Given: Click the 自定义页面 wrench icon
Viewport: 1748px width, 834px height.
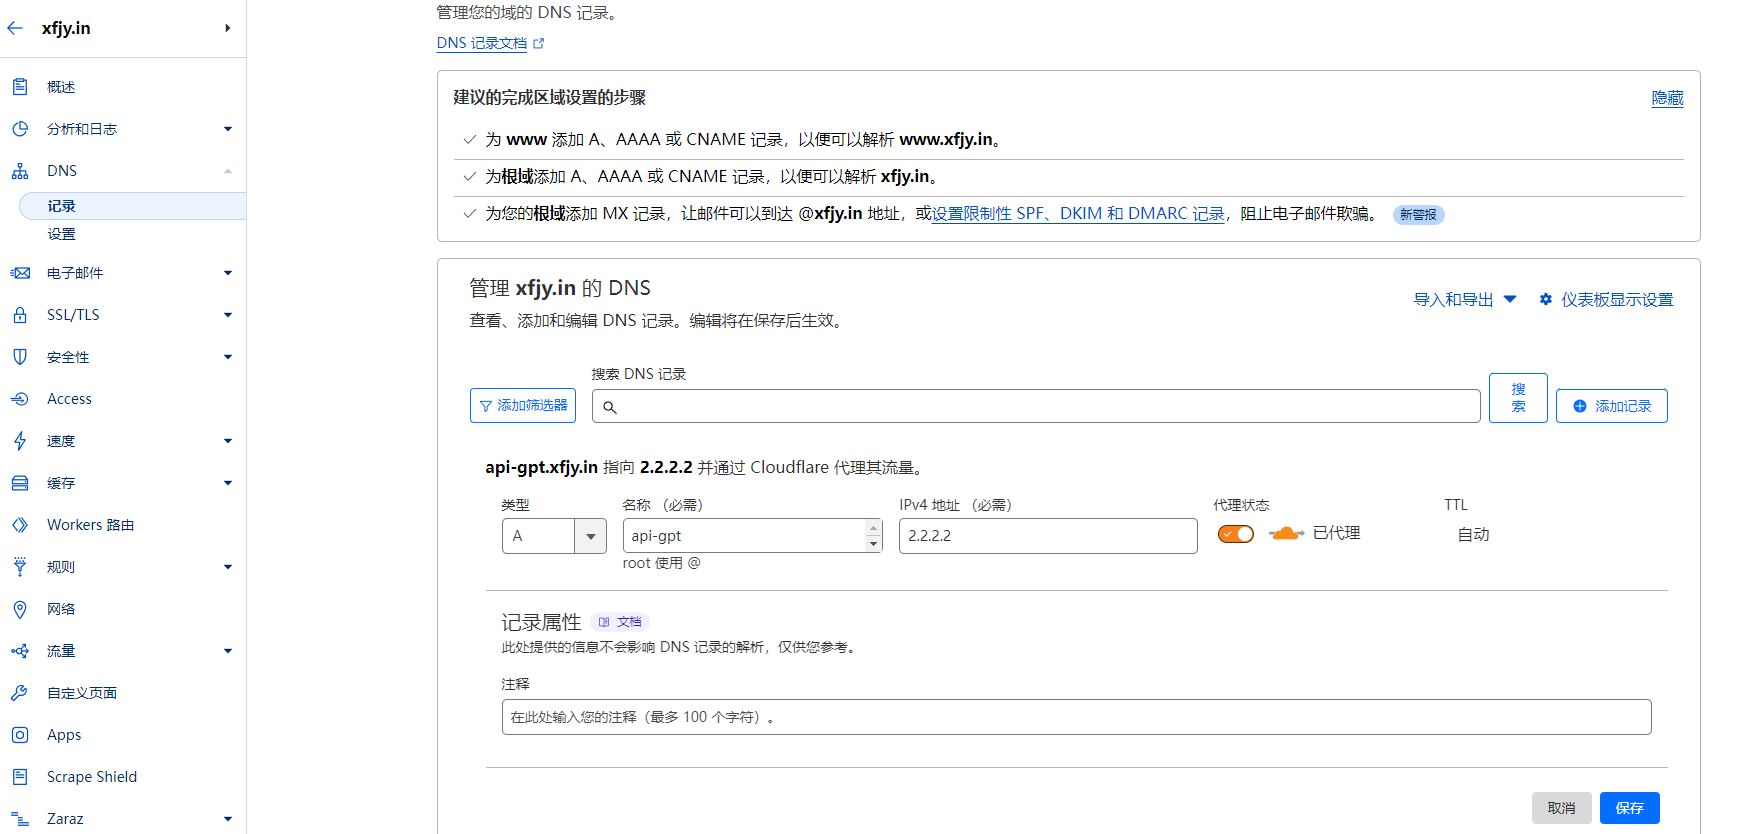Looking at the screenshot, I should [20, 693].
